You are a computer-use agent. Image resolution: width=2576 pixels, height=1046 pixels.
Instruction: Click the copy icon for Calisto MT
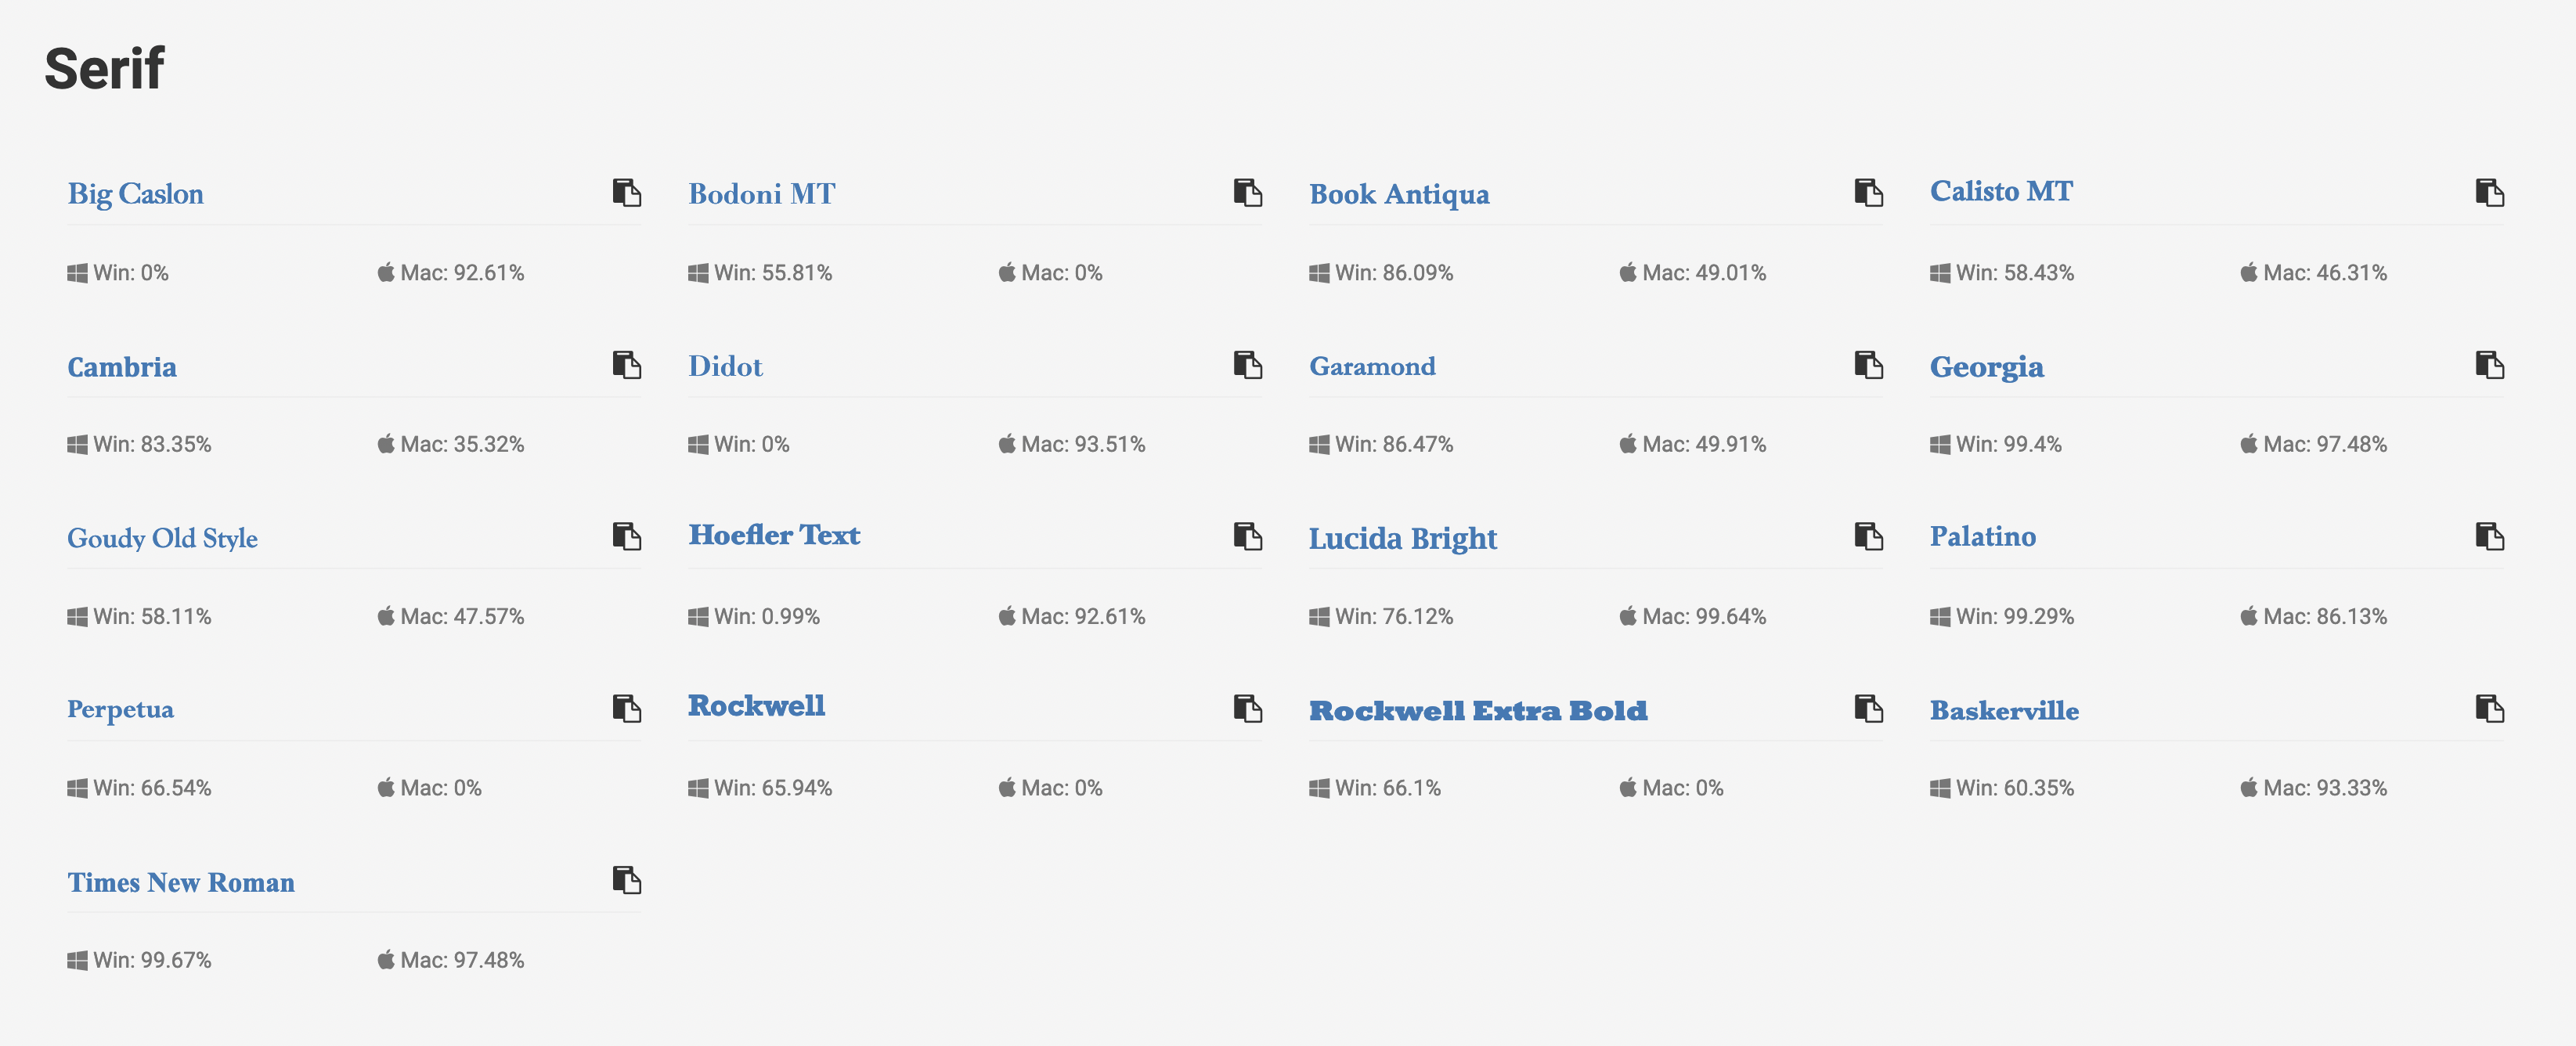[2489, 193]
